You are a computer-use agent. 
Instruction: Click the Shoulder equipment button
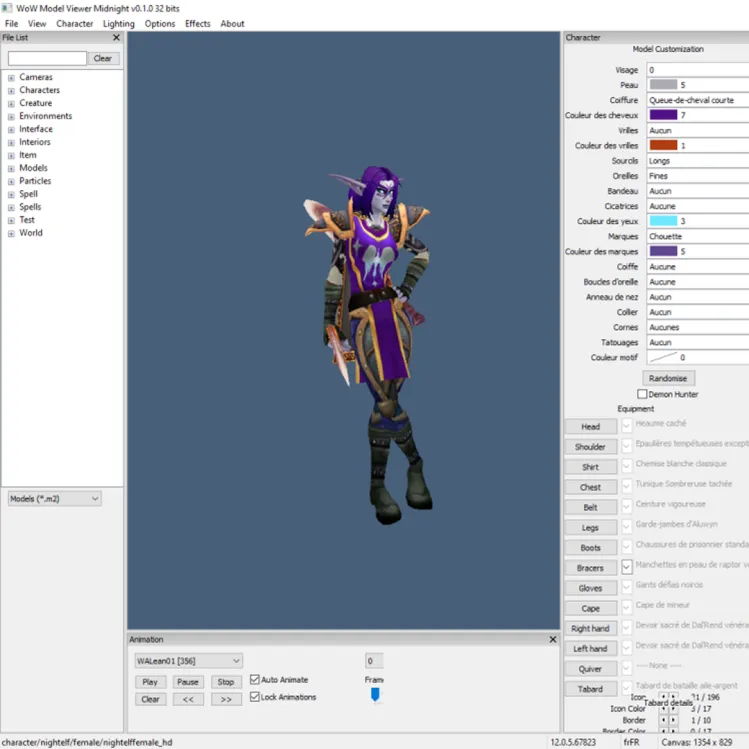tap(590, 447)
